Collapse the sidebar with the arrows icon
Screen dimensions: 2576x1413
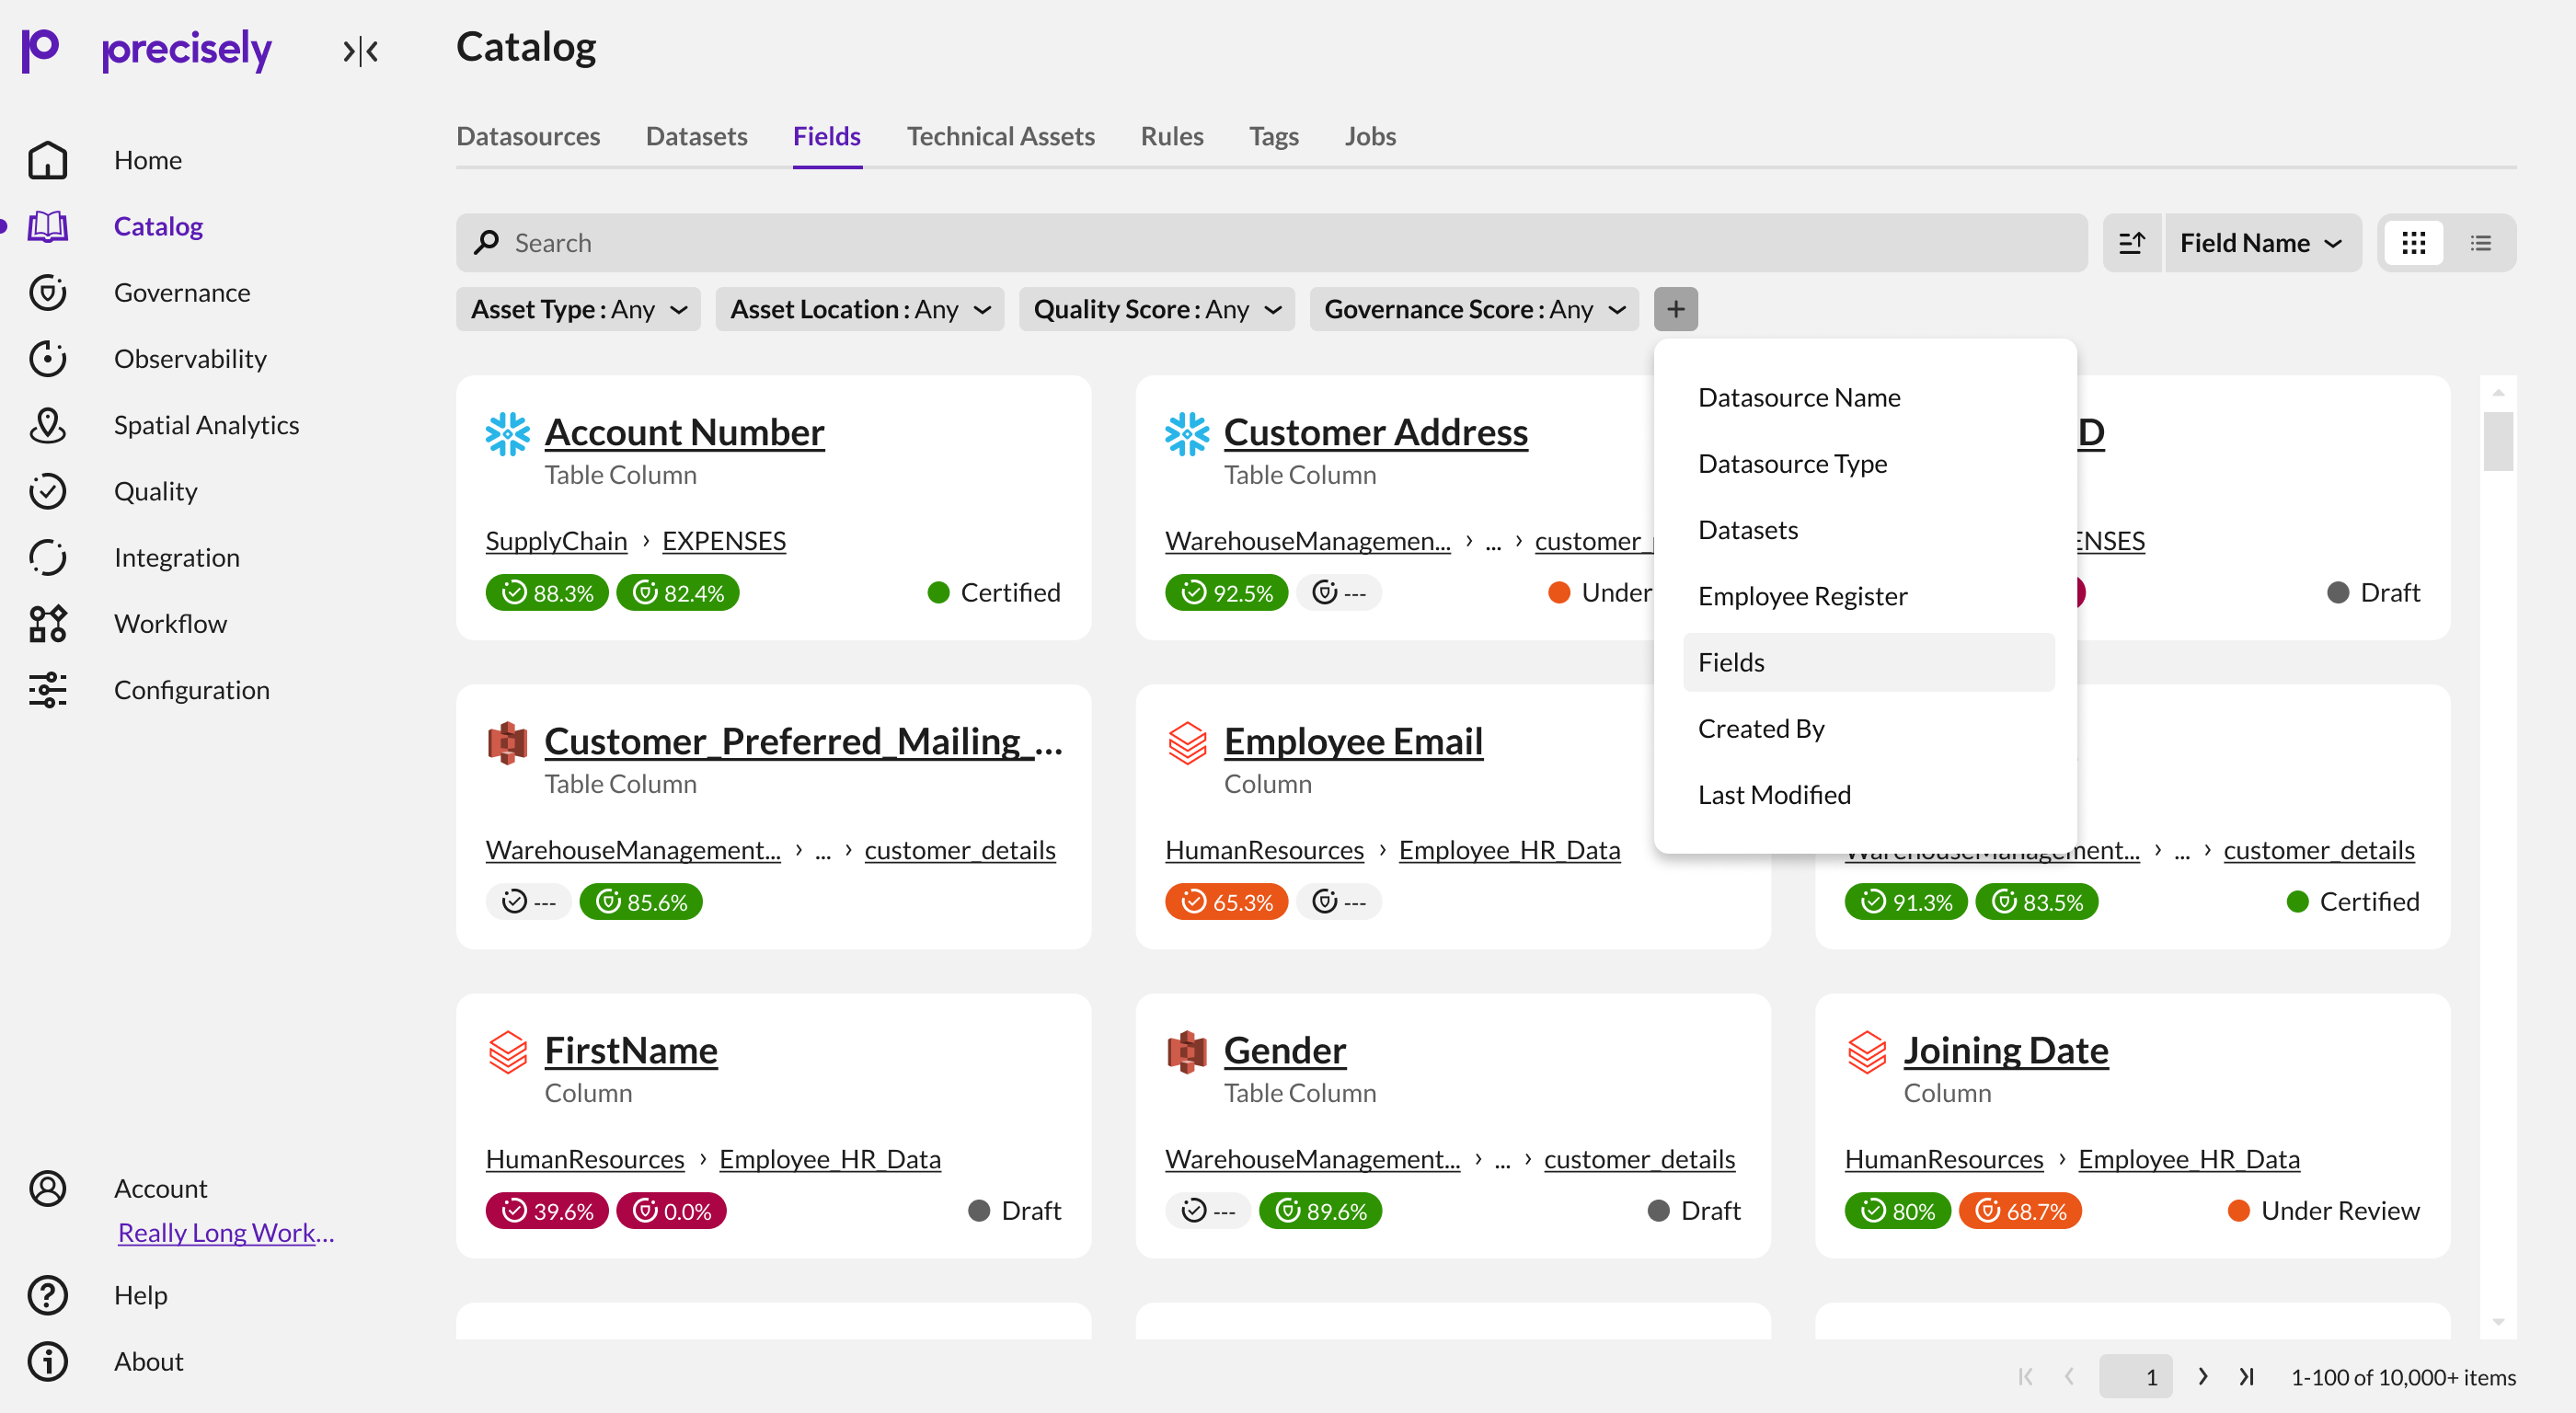pyautogui.click(x=360, y=50)
